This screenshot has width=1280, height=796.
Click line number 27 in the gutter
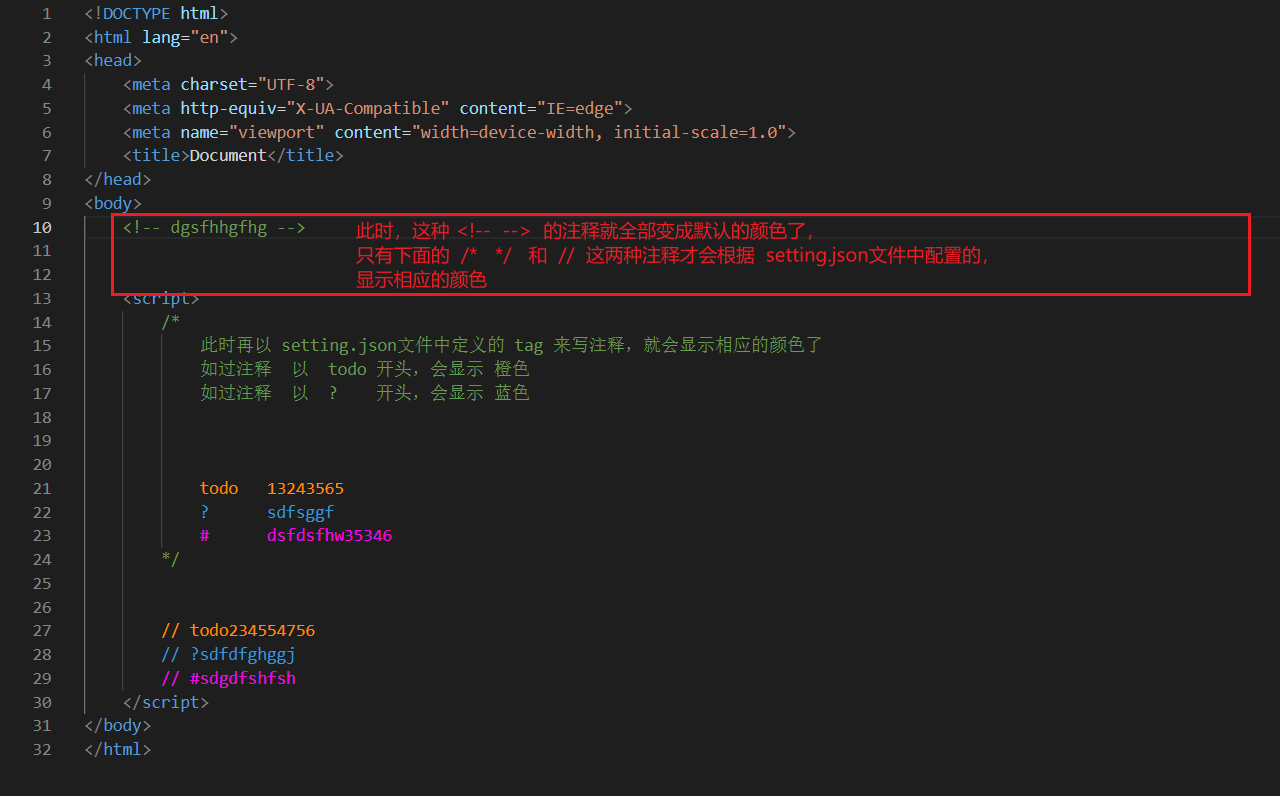41,631
